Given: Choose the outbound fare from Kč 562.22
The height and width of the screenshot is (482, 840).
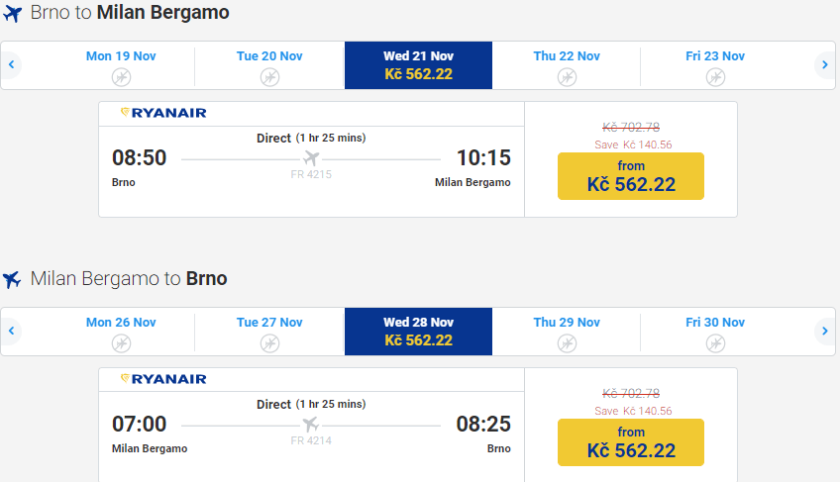Looking at the screenshot, I should coord(631,176).
